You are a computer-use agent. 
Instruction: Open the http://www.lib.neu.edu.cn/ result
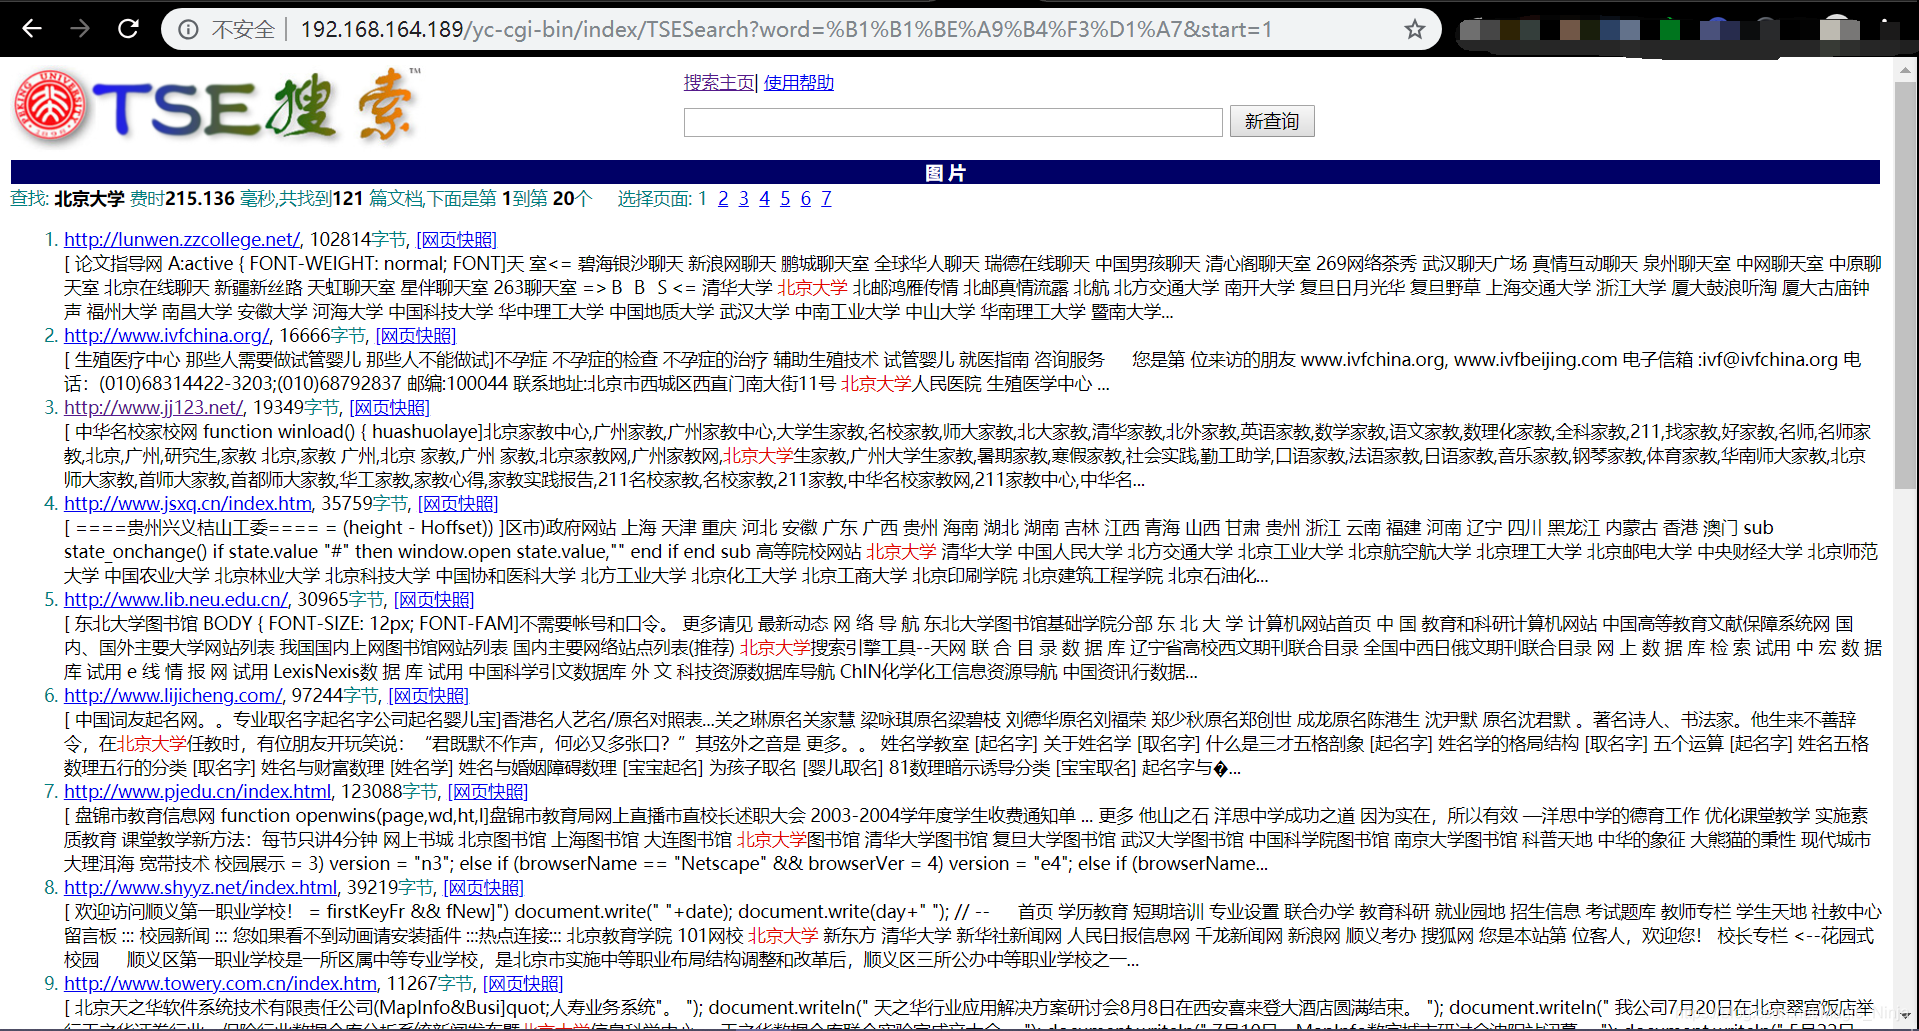[x=175, y=599]
